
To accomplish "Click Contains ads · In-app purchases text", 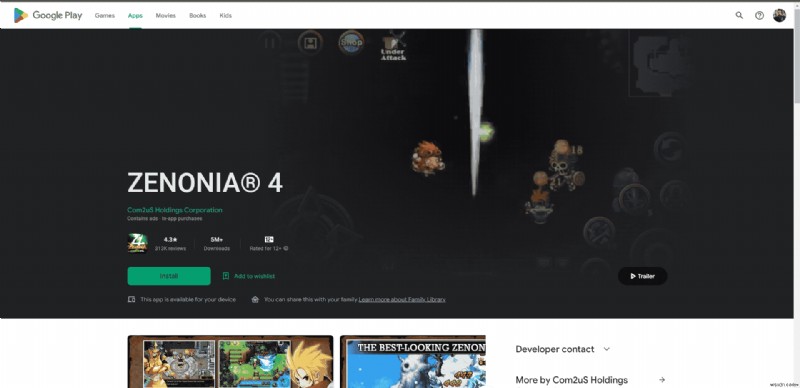I will pos(164,219).
